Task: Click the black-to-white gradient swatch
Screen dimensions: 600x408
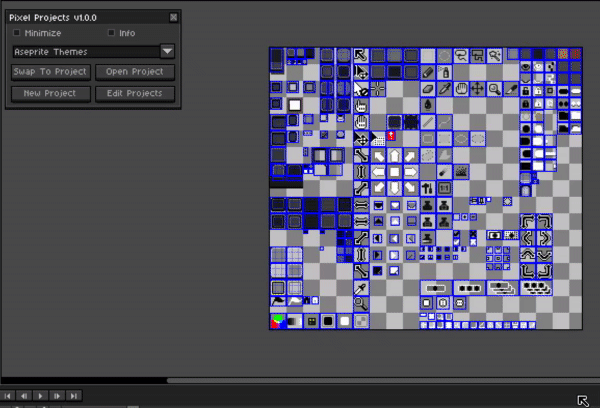Action: (295, 321)
